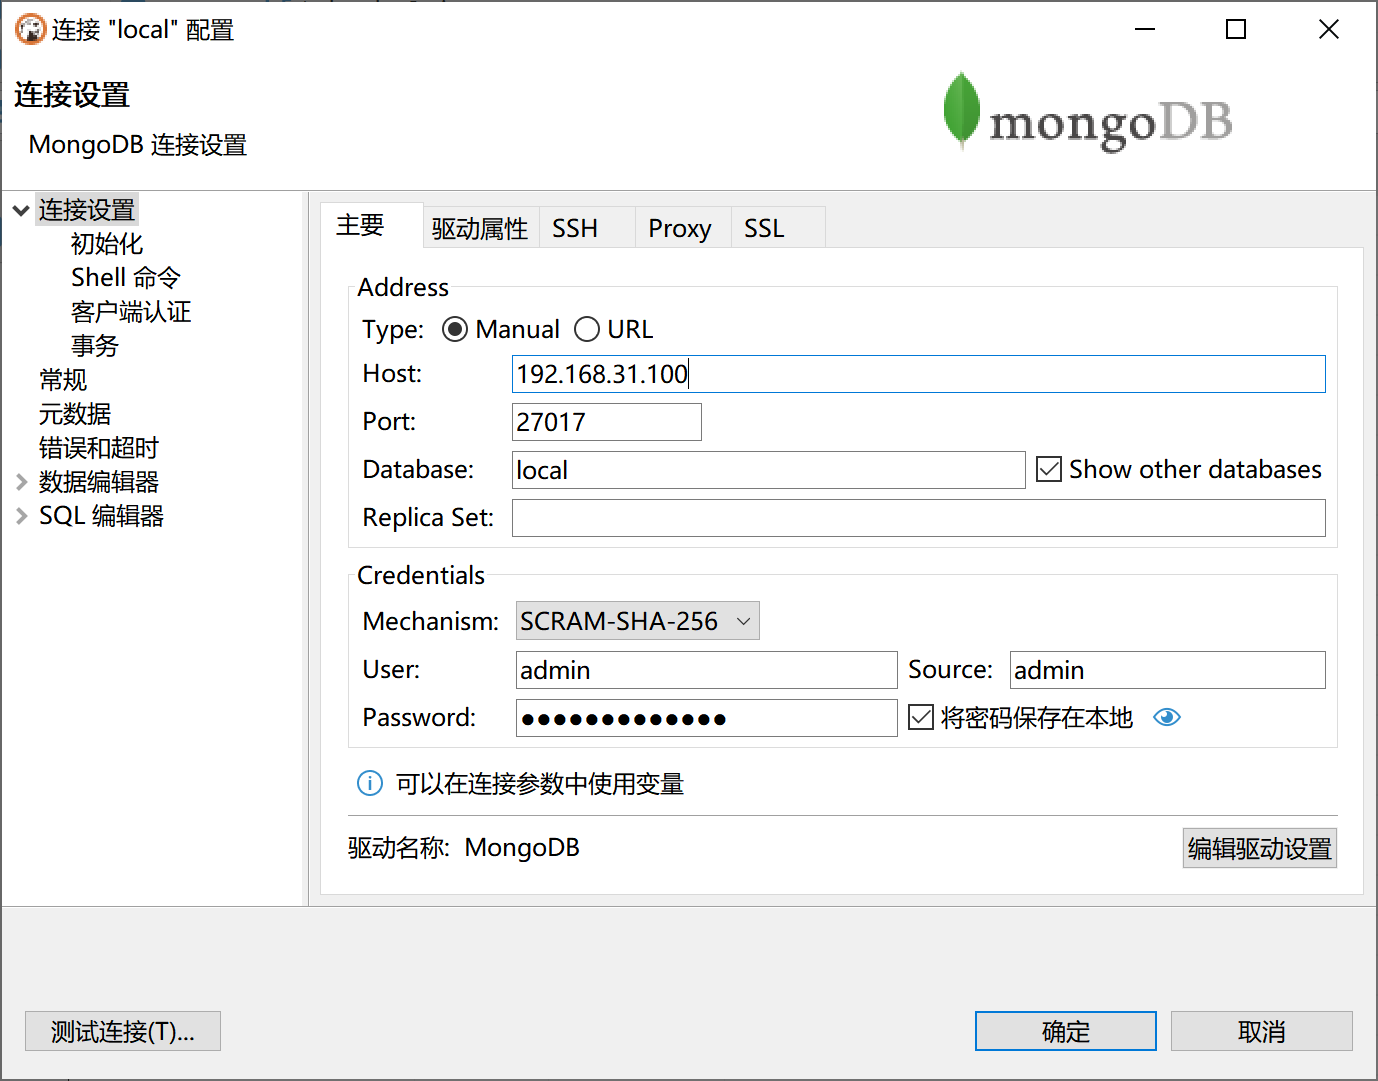Focus the Host input field
The image size is (1378, 1081).
point(919,374)
